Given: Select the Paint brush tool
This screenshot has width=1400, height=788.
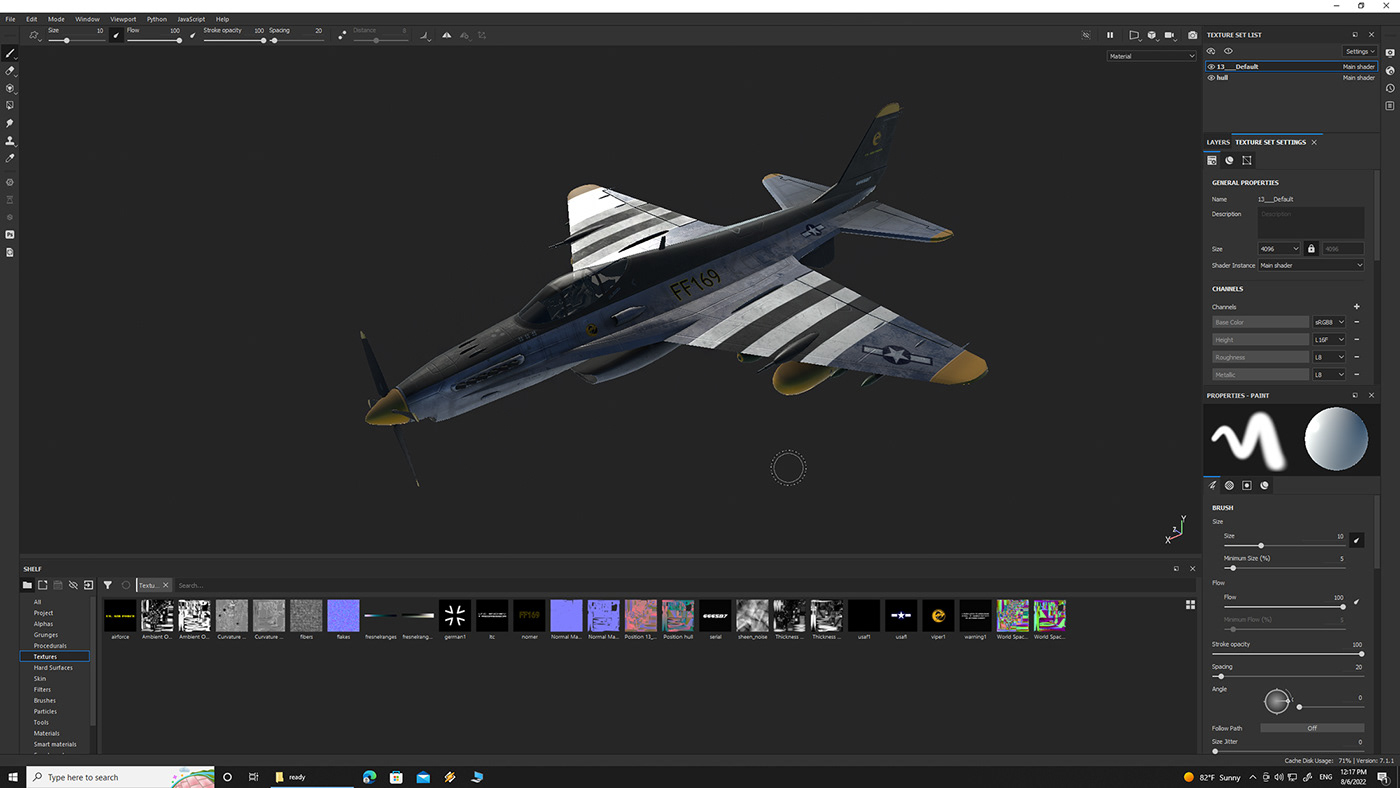Looking at the screenshot, I should tap(10, 52).
